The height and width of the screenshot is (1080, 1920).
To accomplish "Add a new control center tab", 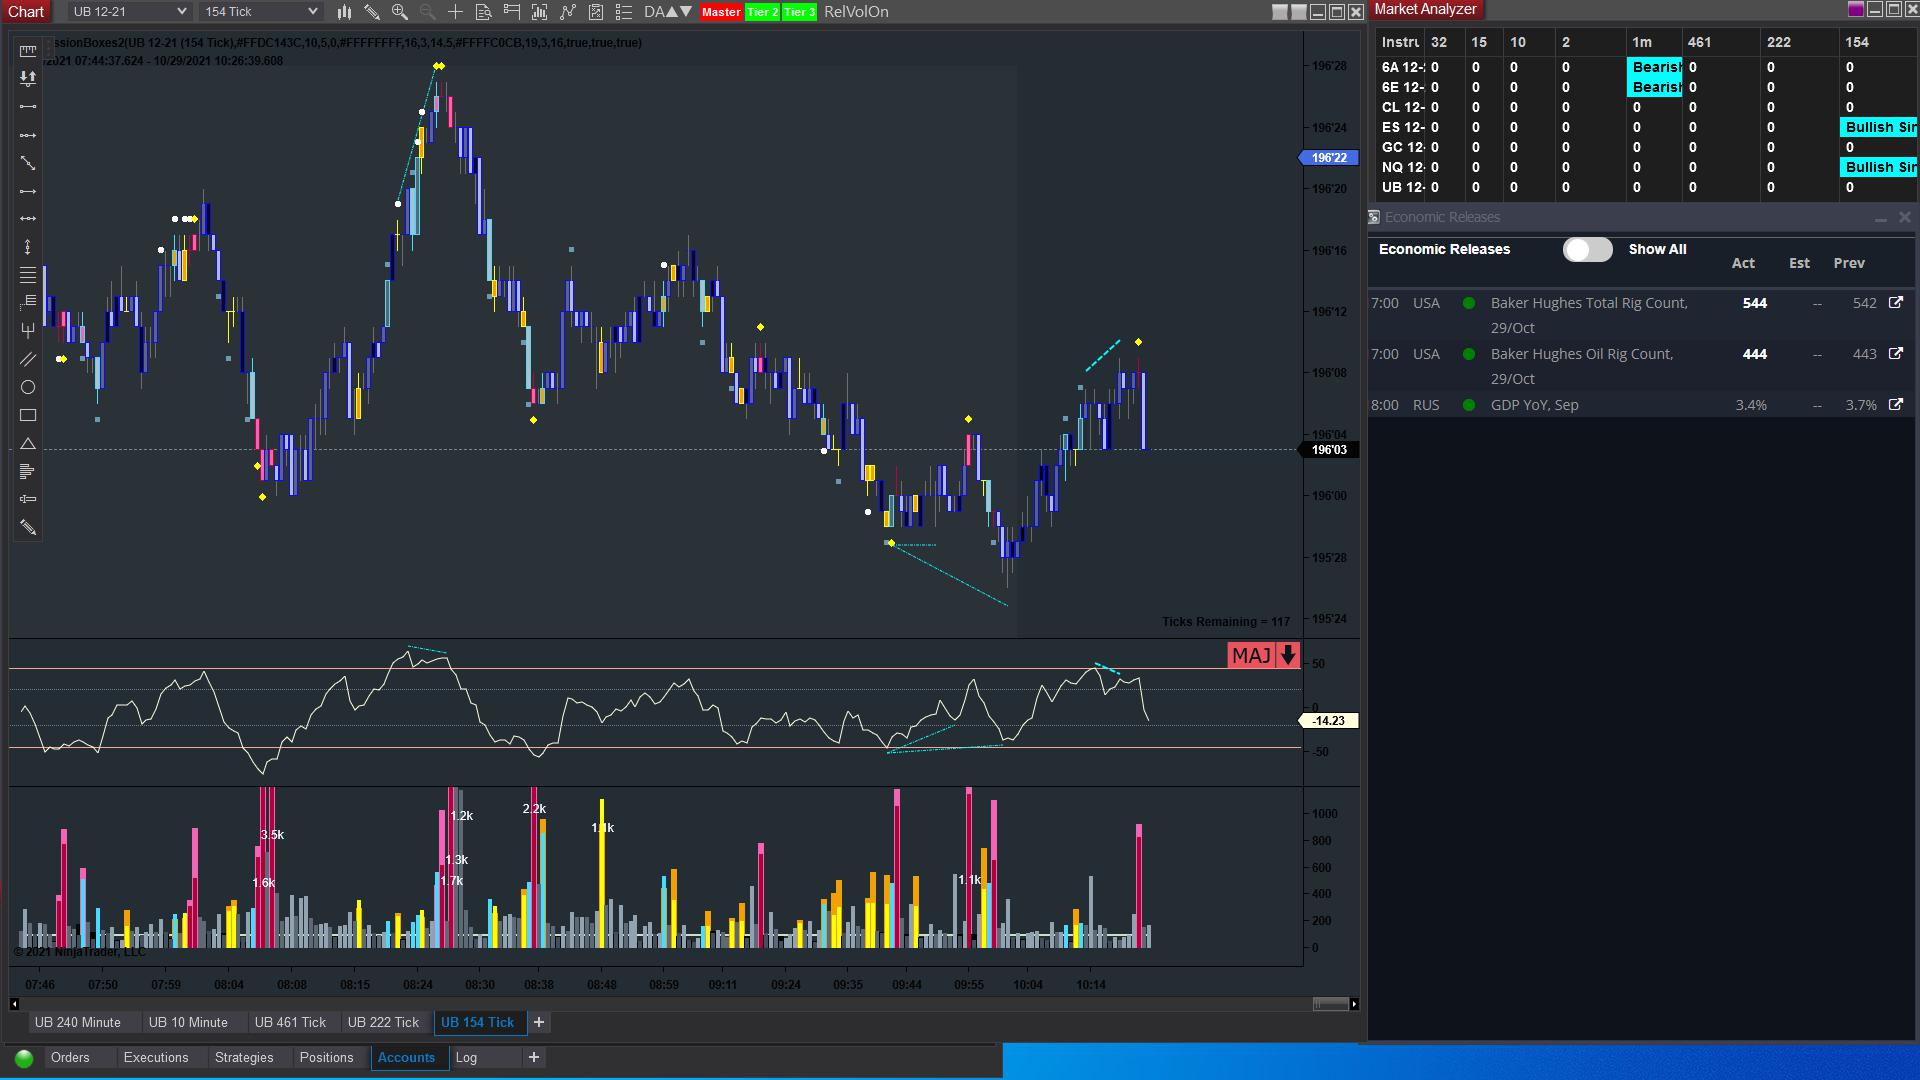I will tap(534, 1057).
